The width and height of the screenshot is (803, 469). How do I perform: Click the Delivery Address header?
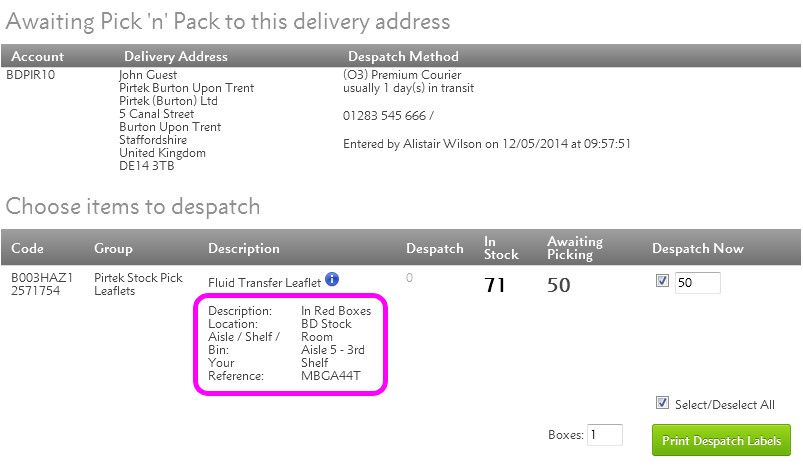(x=176, y=56)
